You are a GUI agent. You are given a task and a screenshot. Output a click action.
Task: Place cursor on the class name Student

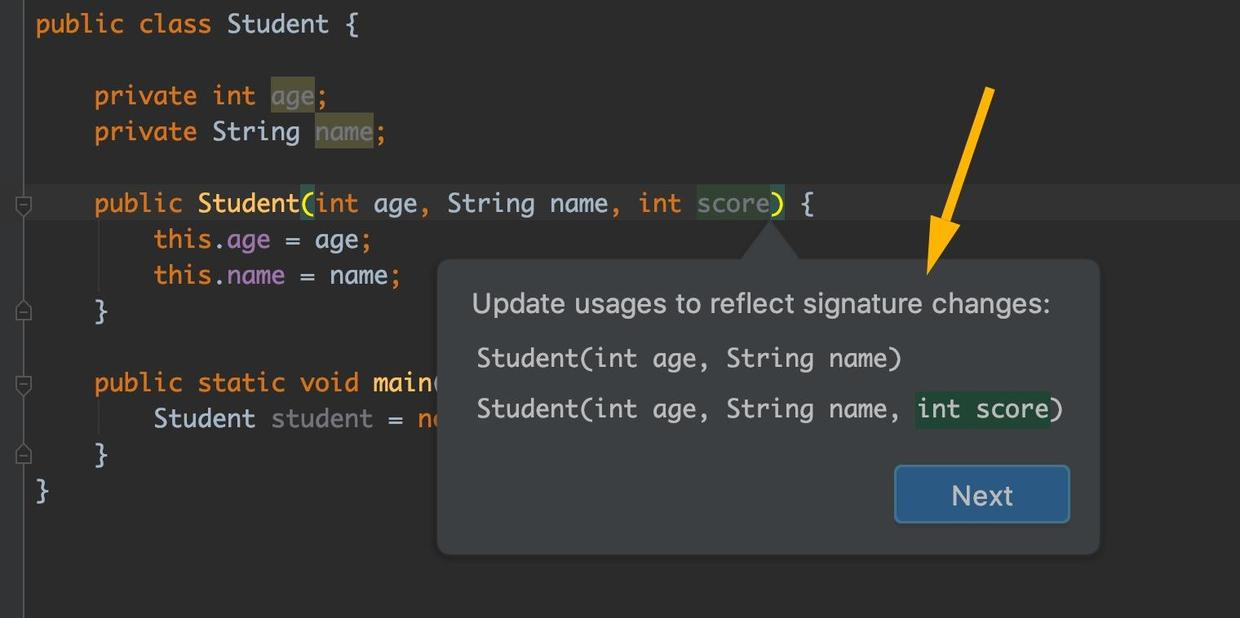[277, 24]
